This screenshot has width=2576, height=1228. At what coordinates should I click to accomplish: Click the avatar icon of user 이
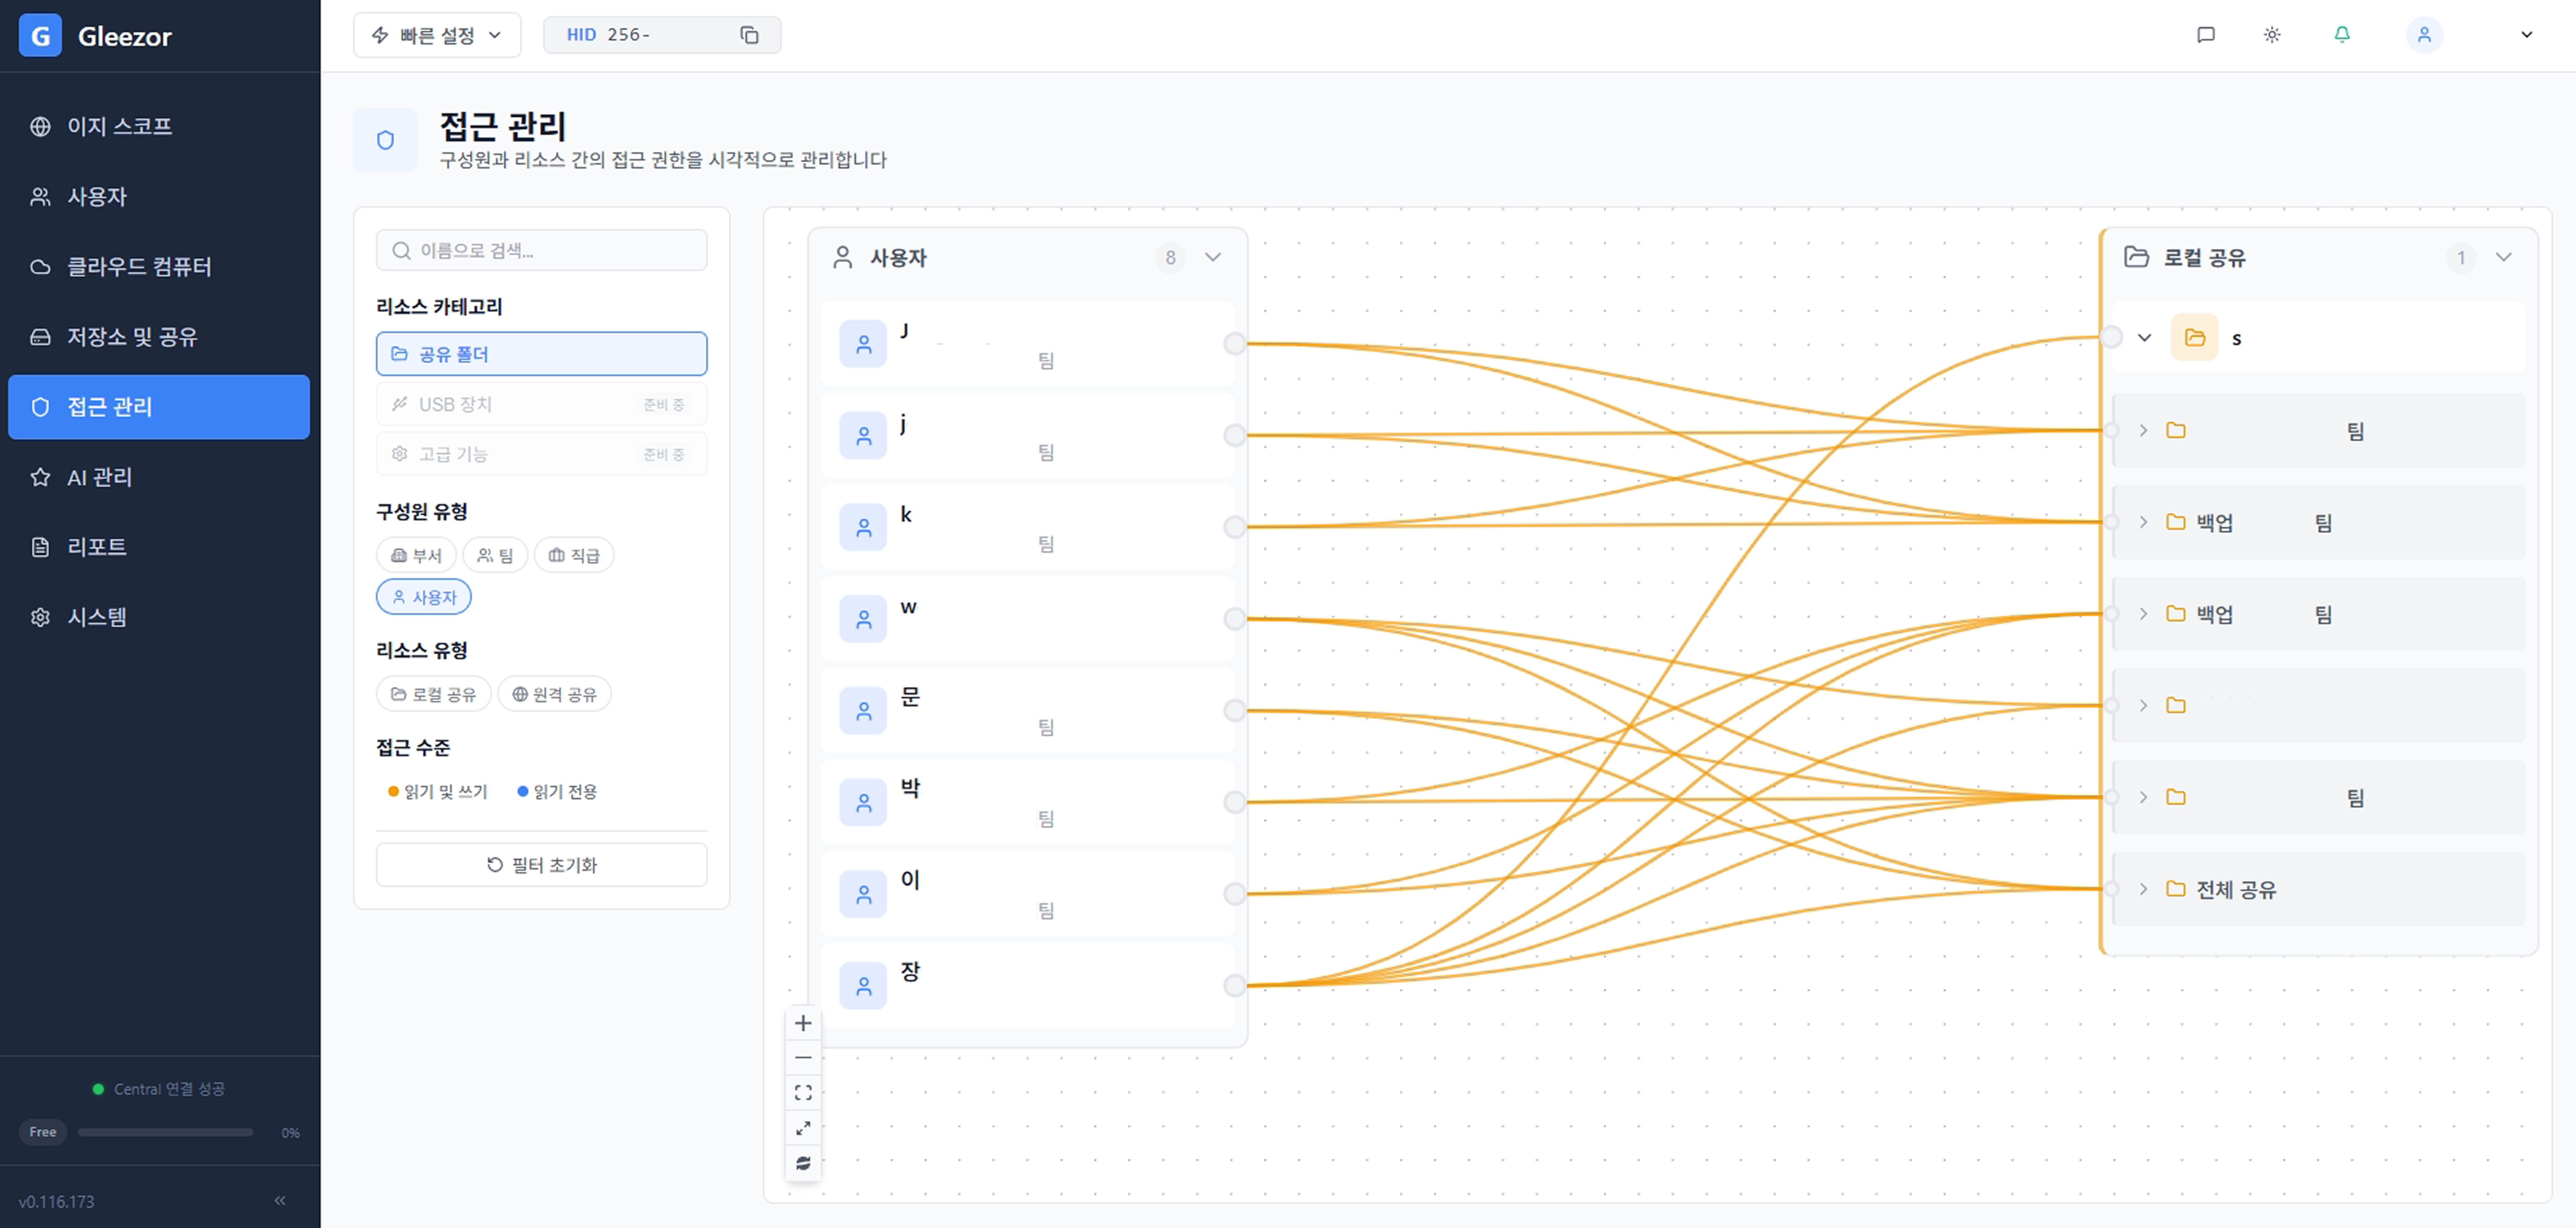[x=863, y=894]
